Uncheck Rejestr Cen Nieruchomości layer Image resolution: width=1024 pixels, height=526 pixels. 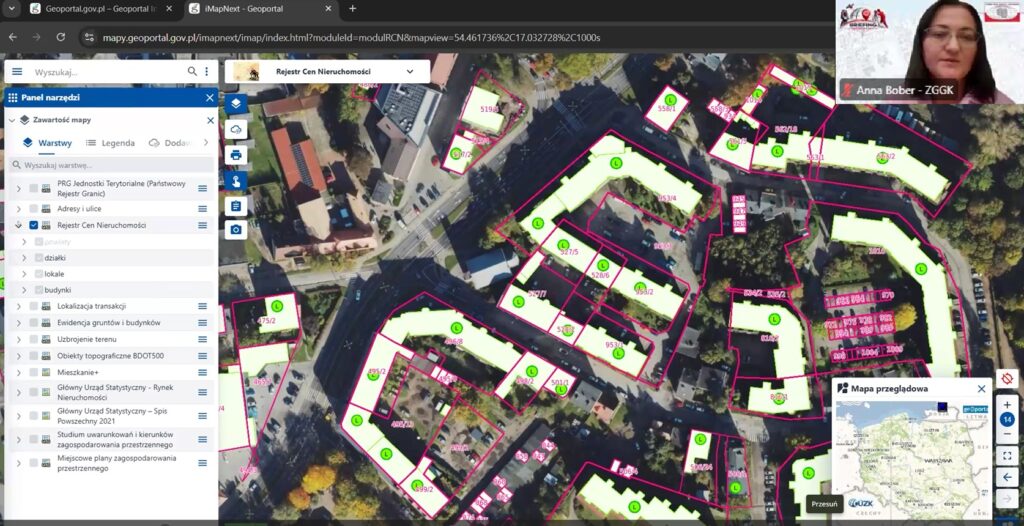click(x=34, y=225)
